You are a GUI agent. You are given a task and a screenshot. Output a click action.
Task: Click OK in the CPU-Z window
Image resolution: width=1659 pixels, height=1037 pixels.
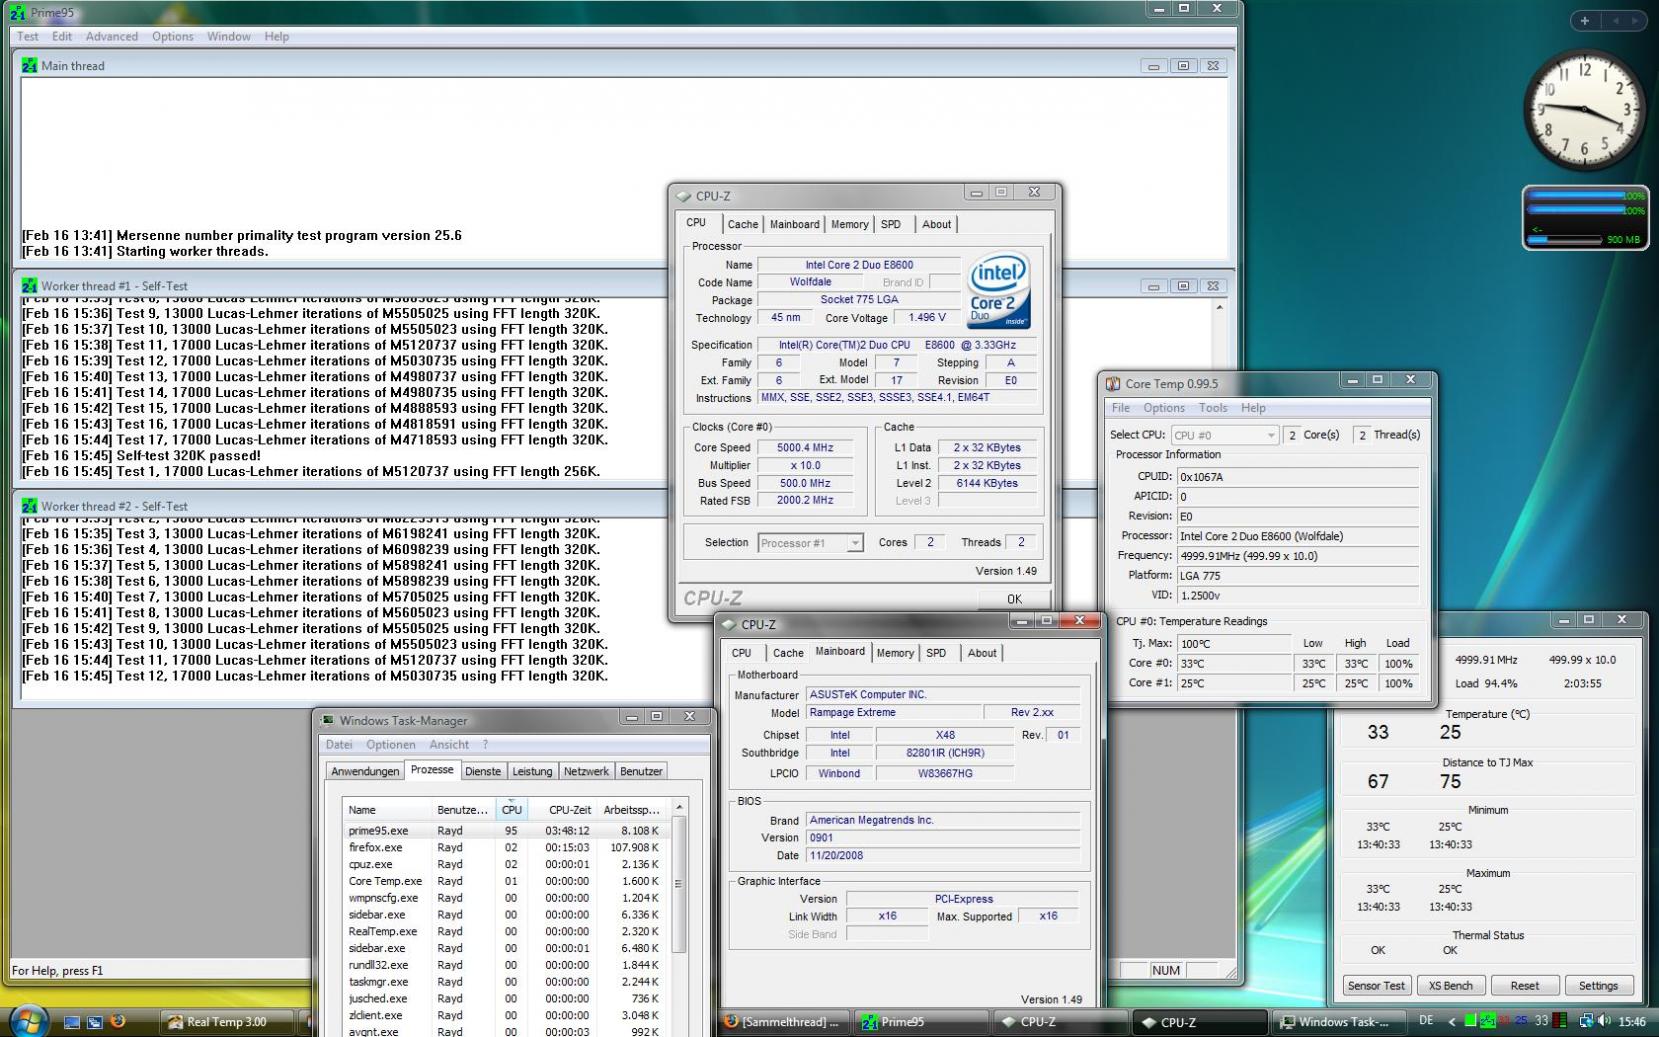pyautogui.click(x=1014, y=599)
